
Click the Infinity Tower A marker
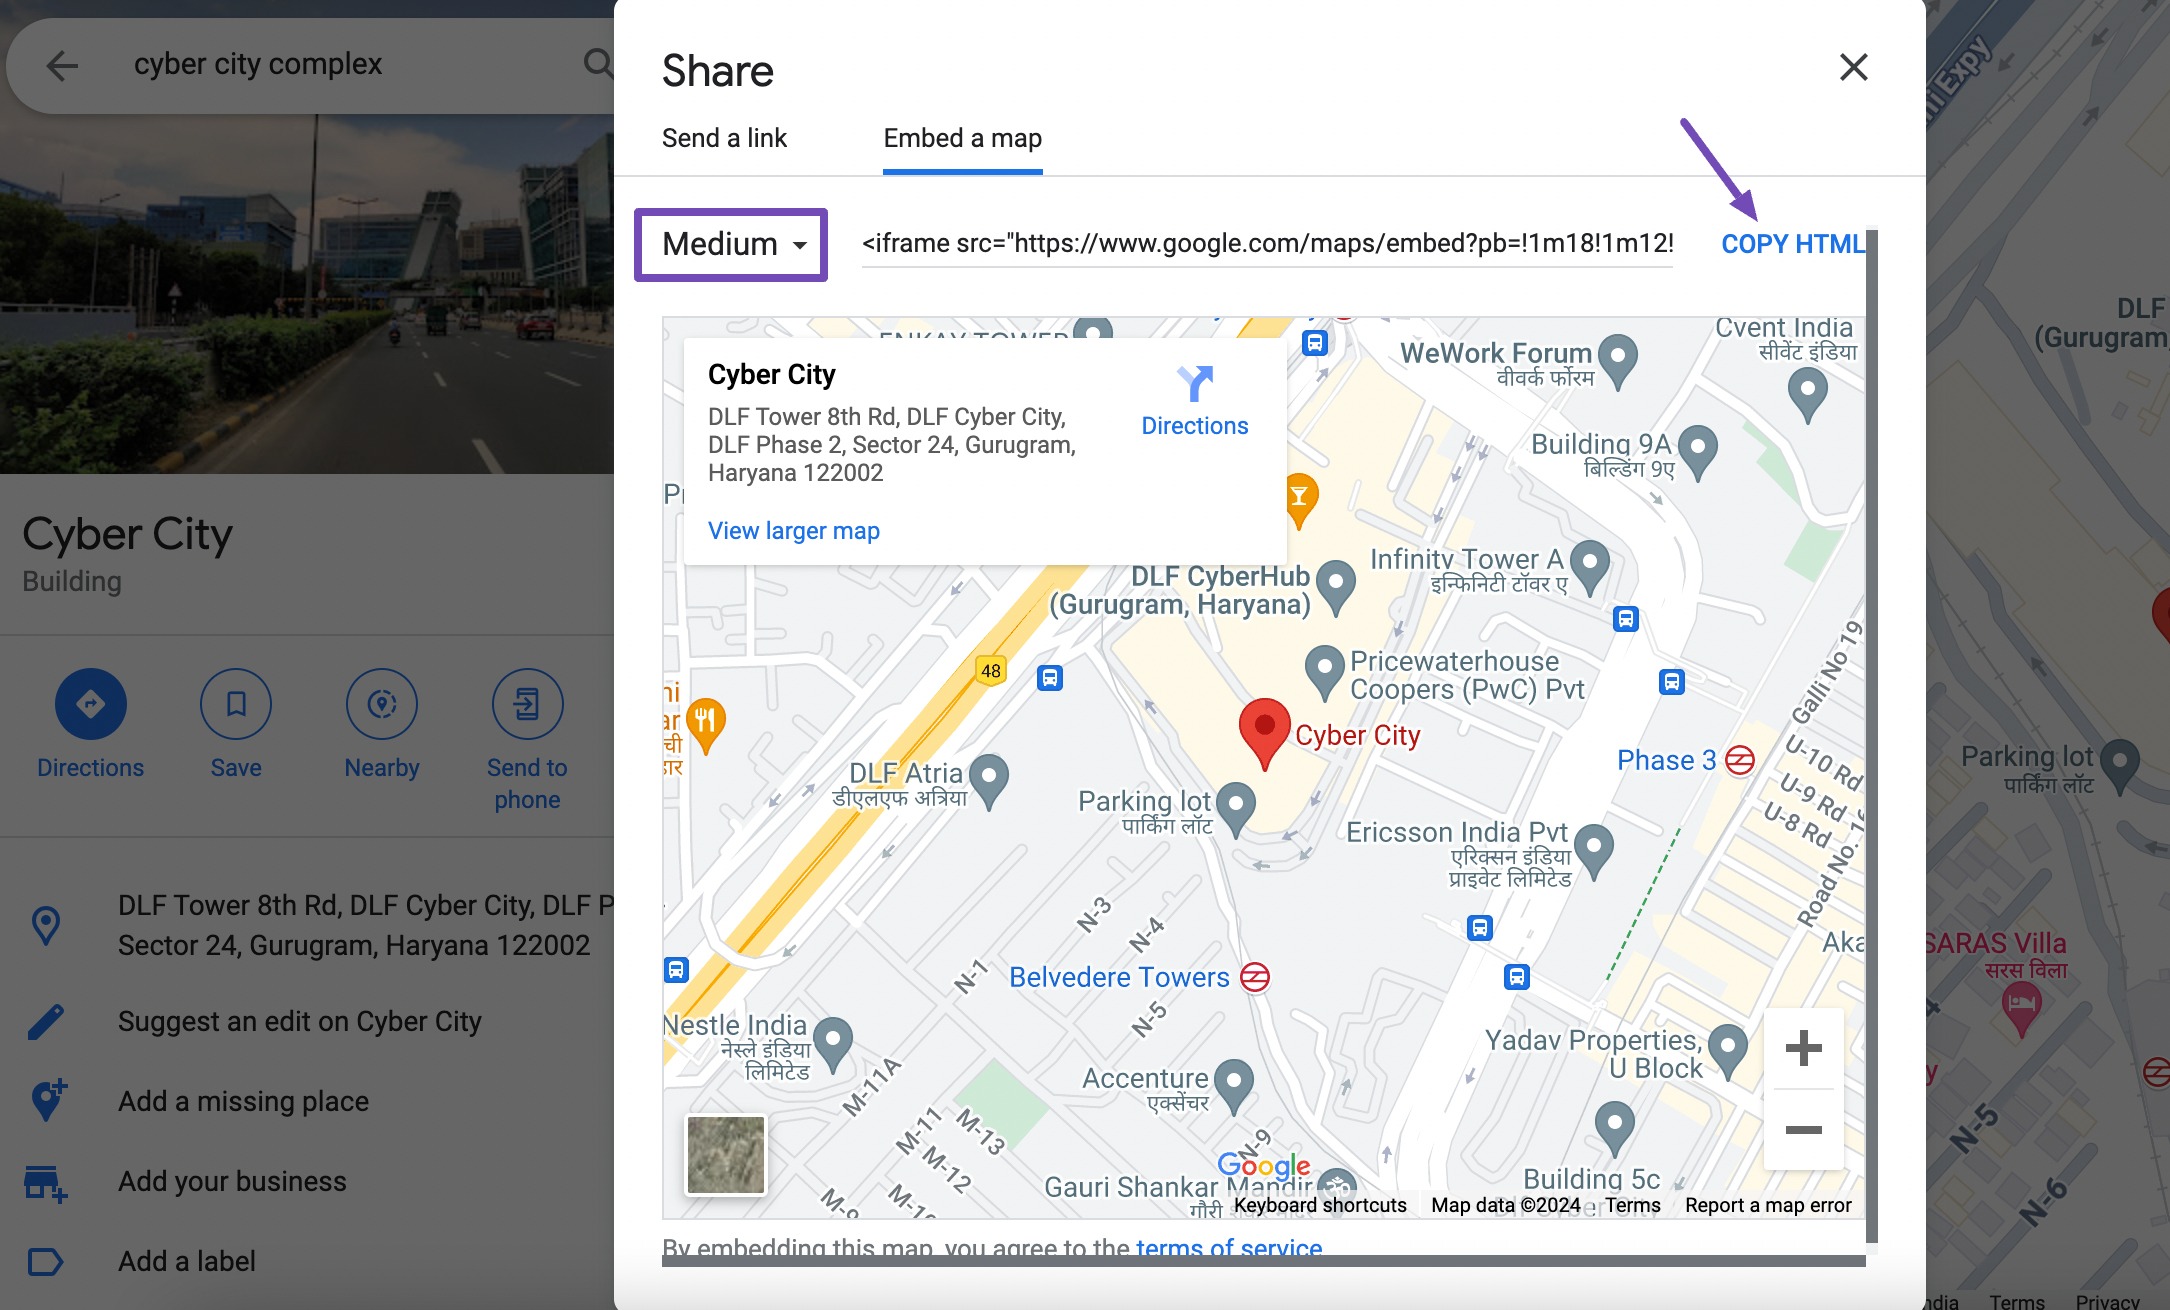(1590, 566)
